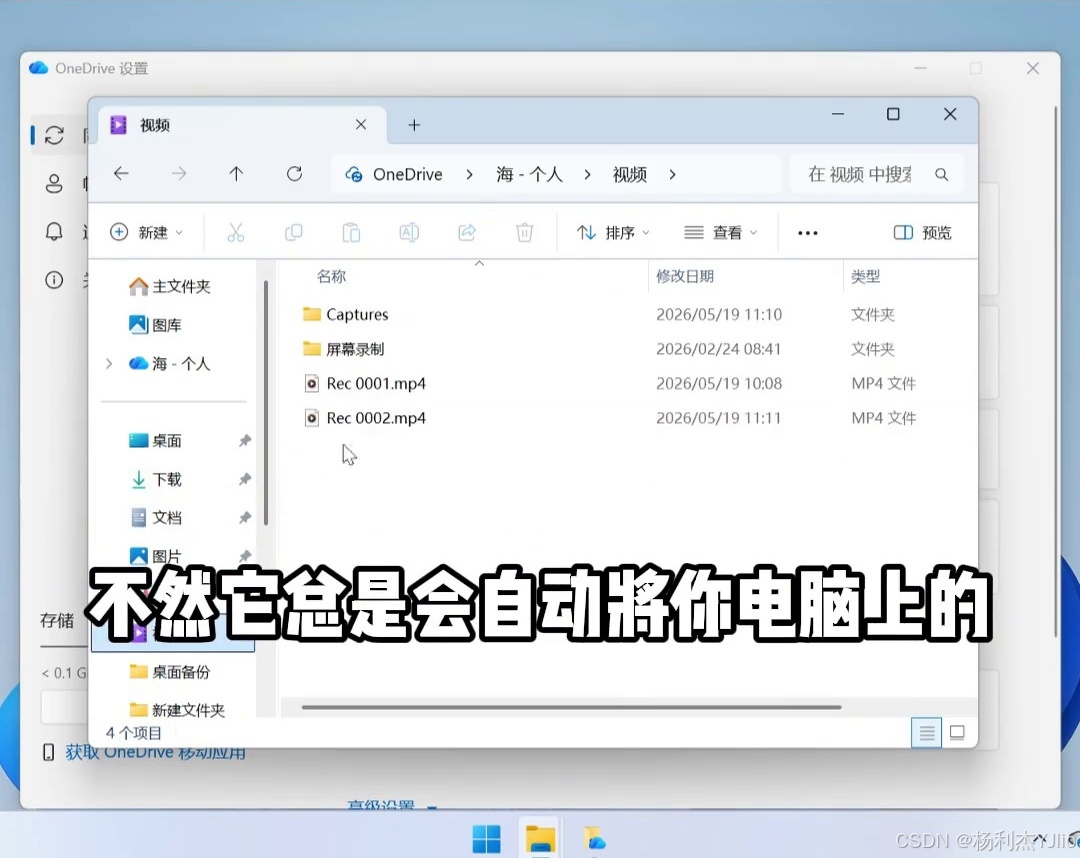
Task: Open 主文件夹 in navigation pane
Action: click(169, 286)
